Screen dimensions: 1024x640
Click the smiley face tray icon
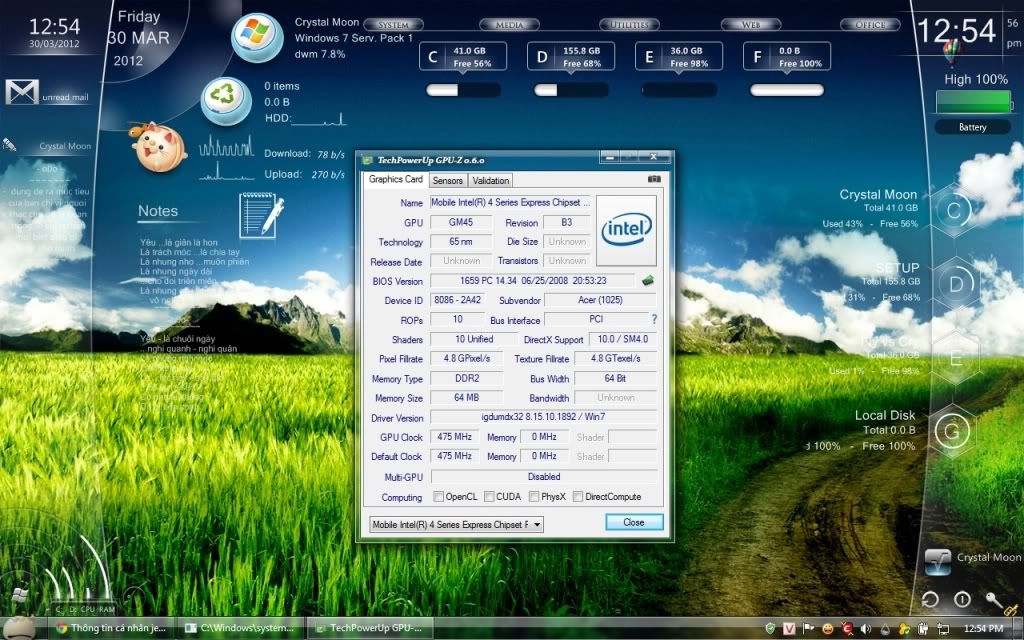pyautogui.click(x=827, y=628)
